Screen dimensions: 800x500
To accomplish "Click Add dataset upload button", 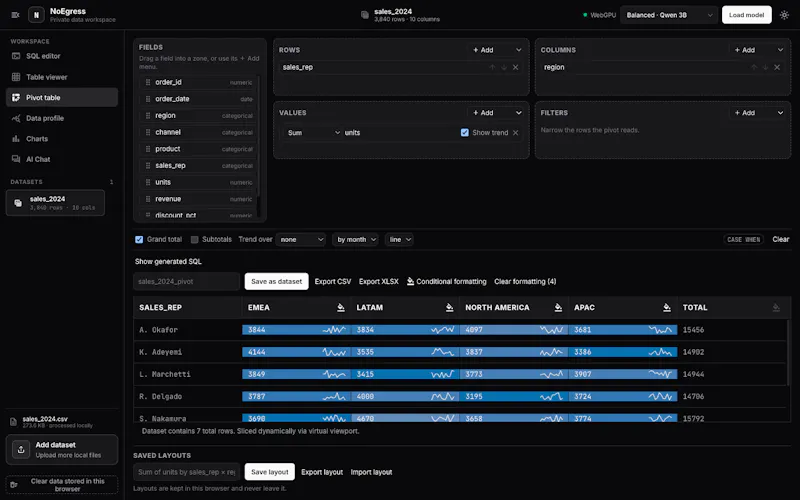I will 62,449.
